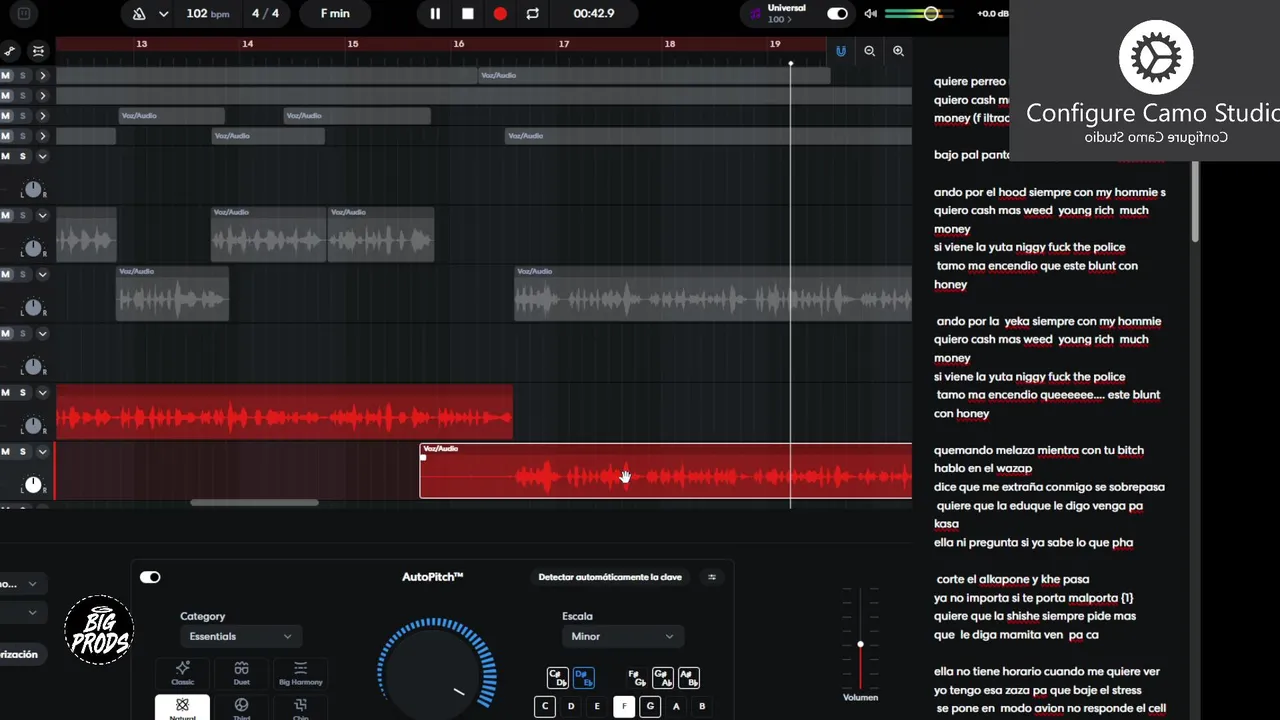Image resolution: width=1280 pixels, height=720 pixels.
Task: Toggle the magnet snap icon
Action: (841, 51)
